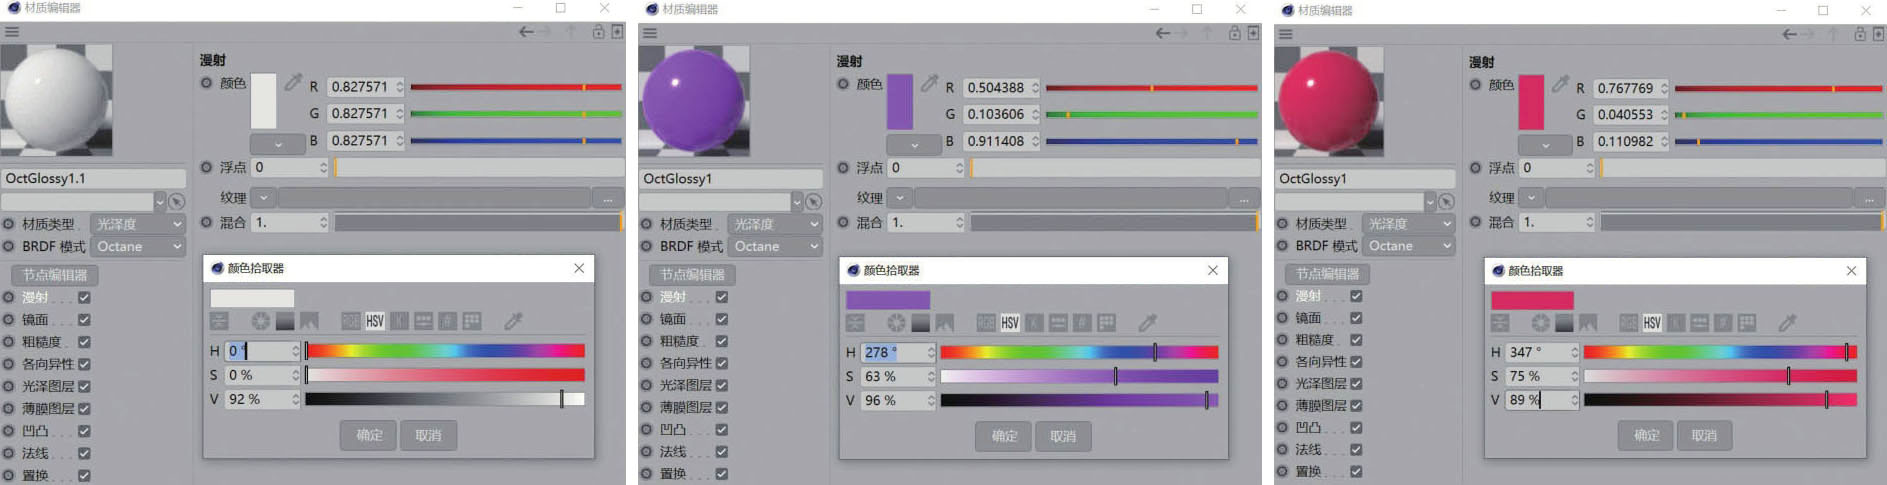Expand chevron below white color swatch
Screen dimensions: 1887x485
tap(277, 144)
